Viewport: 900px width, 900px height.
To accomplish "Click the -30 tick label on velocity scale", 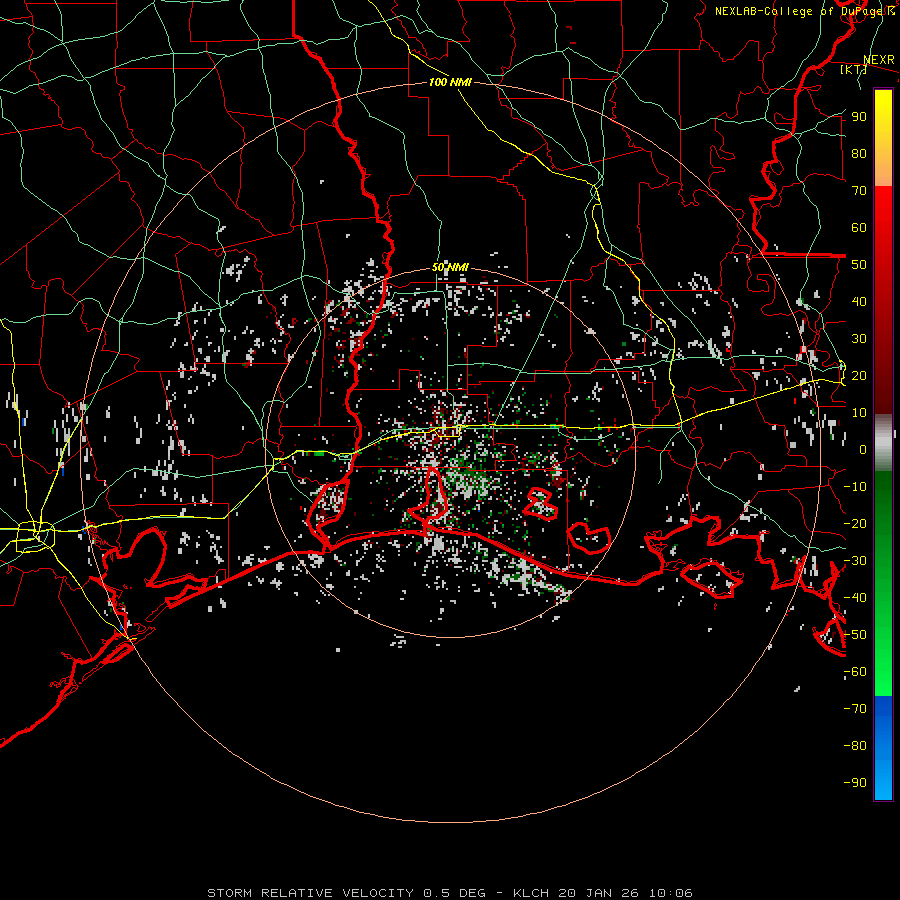I will 855,561.
